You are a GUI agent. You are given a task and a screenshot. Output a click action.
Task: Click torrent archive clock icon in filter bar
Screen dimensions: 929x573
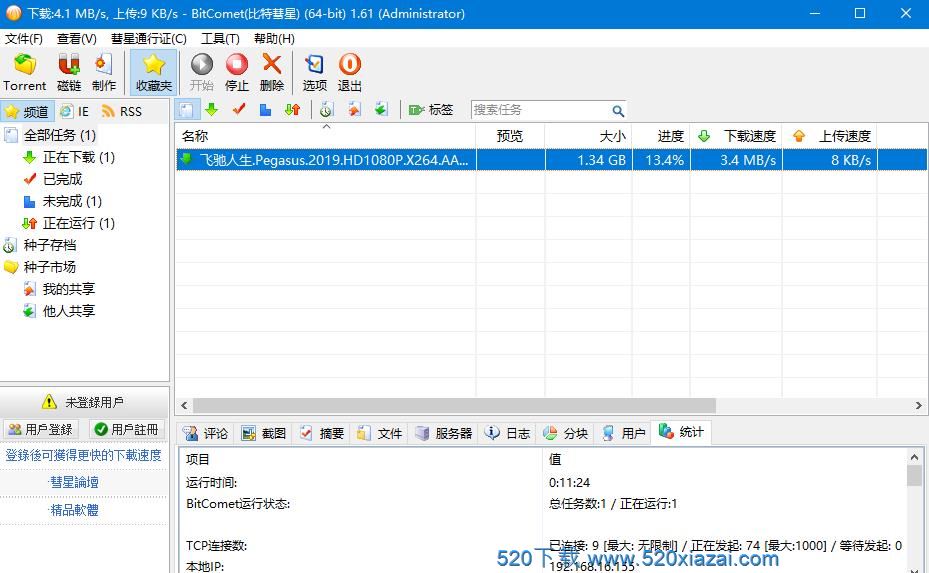click(326, 110)
